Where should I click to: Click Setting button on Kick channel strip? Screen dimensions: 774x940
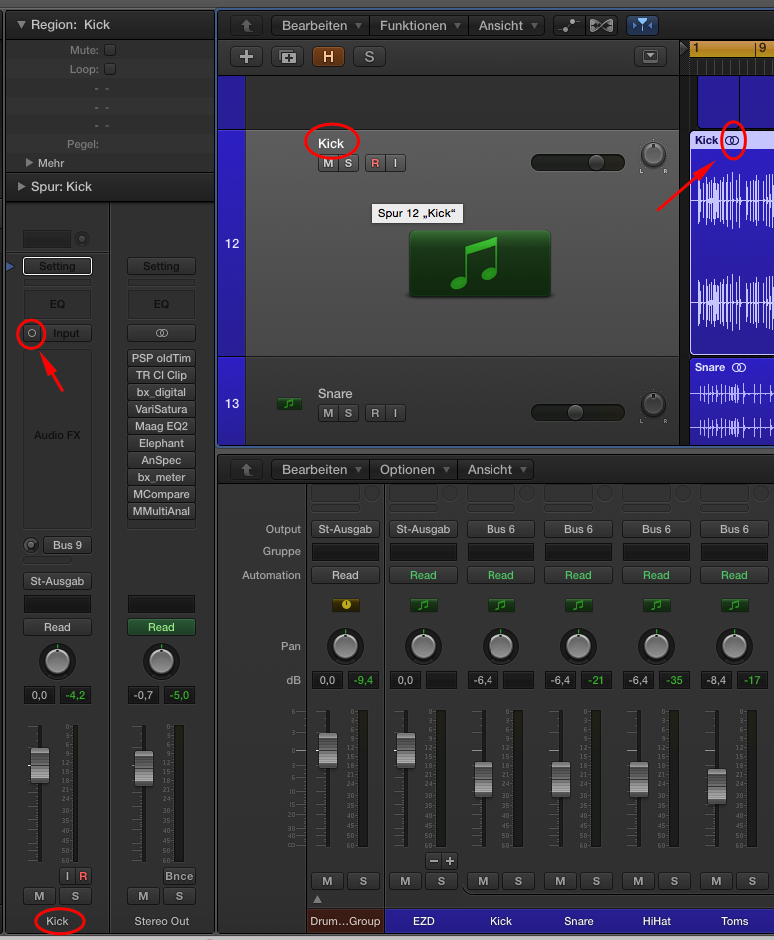click(x=58, y=266)
